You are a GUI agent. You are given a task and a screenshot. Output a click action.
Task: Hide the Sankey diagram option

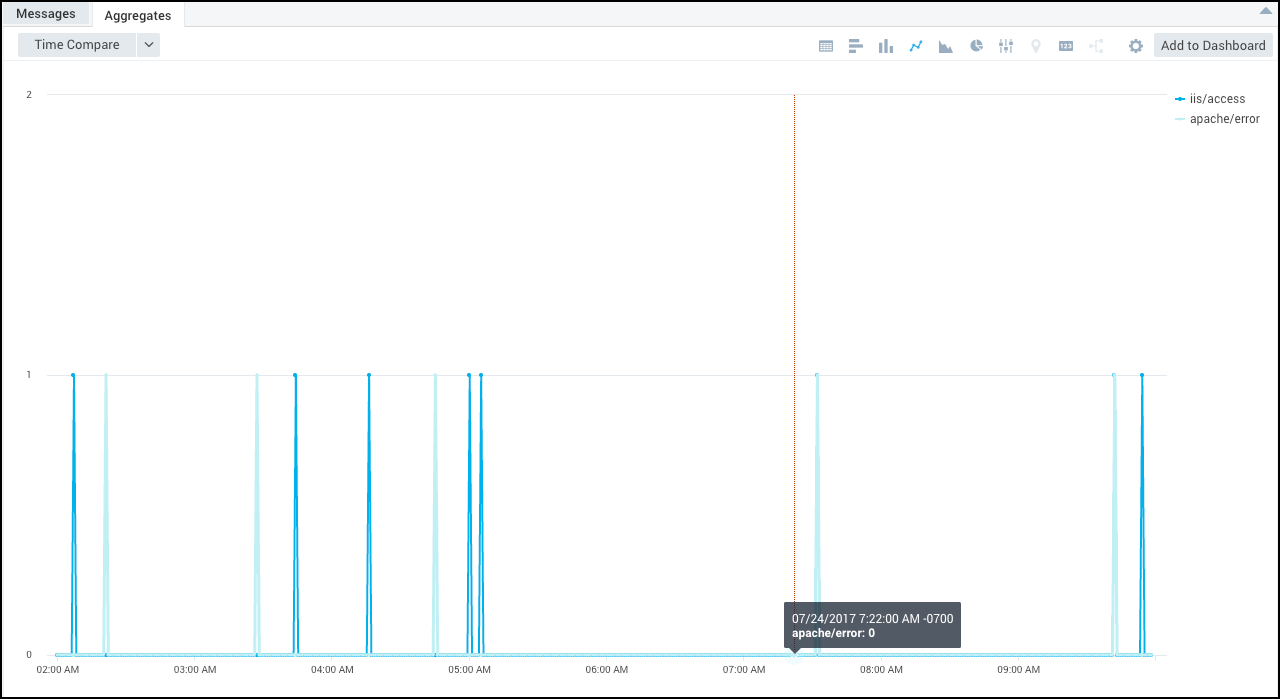click(x=1096, y=45)
